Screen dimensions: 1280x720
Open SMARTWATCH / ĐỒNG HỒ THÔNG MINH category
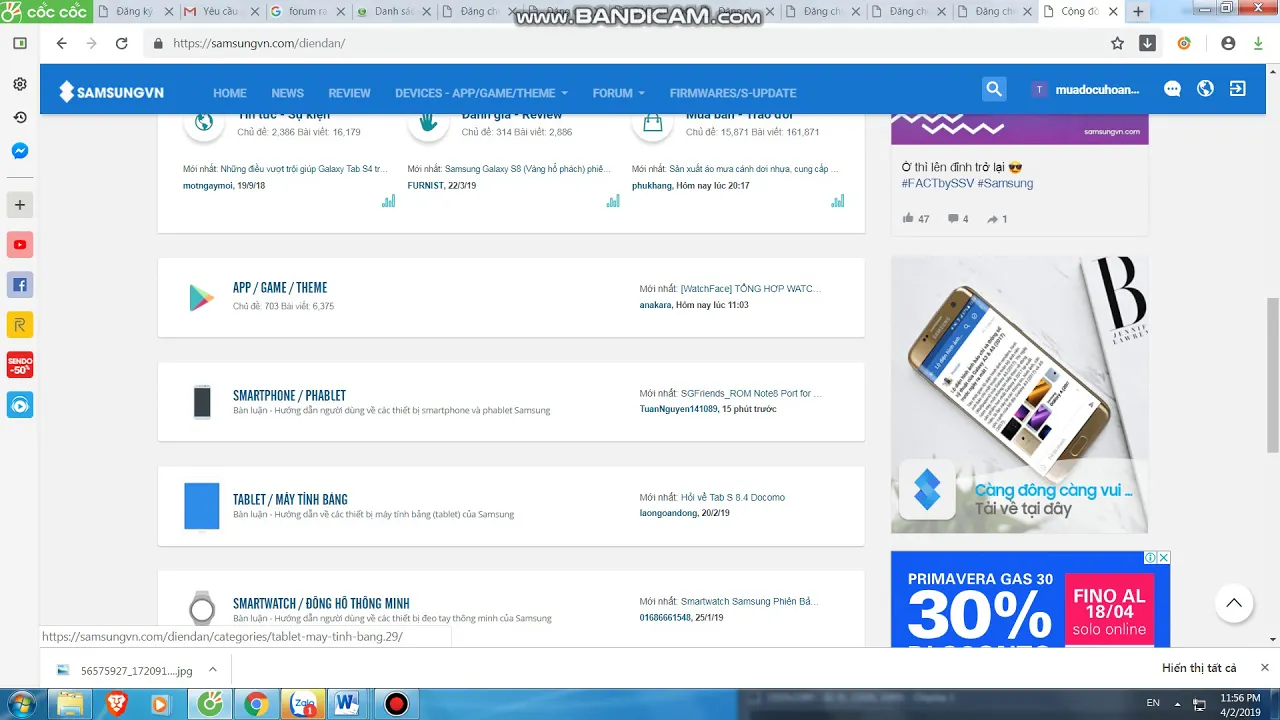coord(321,604)
